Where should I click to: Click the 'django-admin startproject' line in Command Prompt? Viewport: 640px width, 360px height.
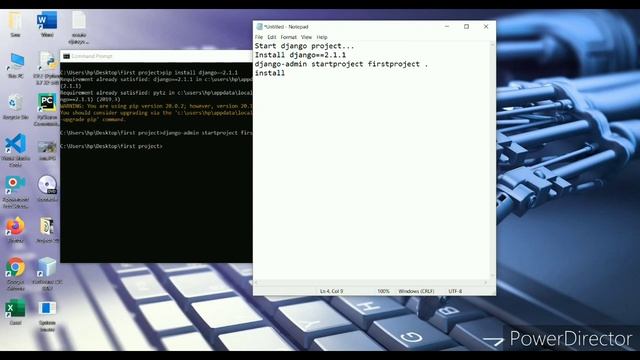(x=157, y=133)
